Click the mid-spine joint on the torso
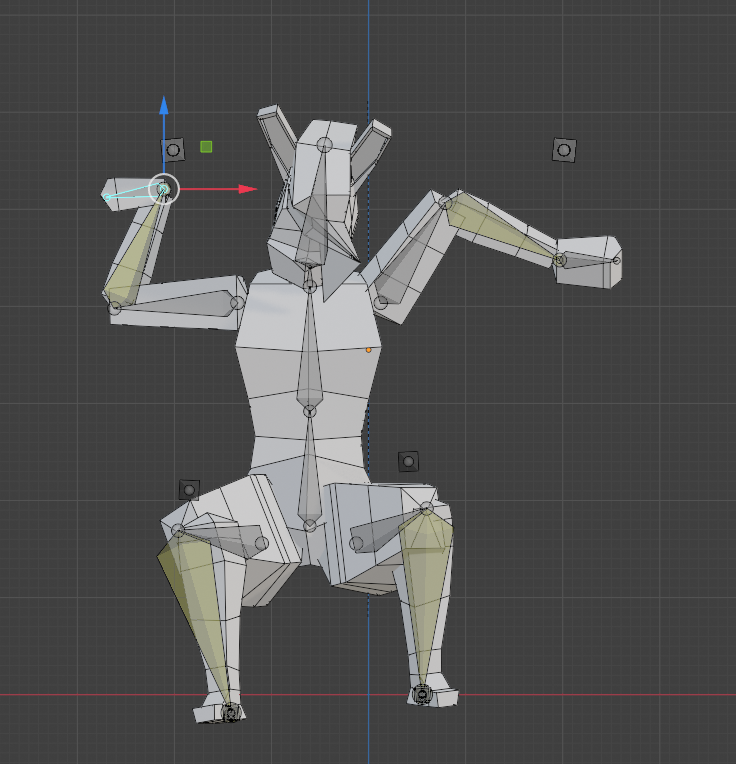This screenshot has width=736, height=764. (310, 410)
